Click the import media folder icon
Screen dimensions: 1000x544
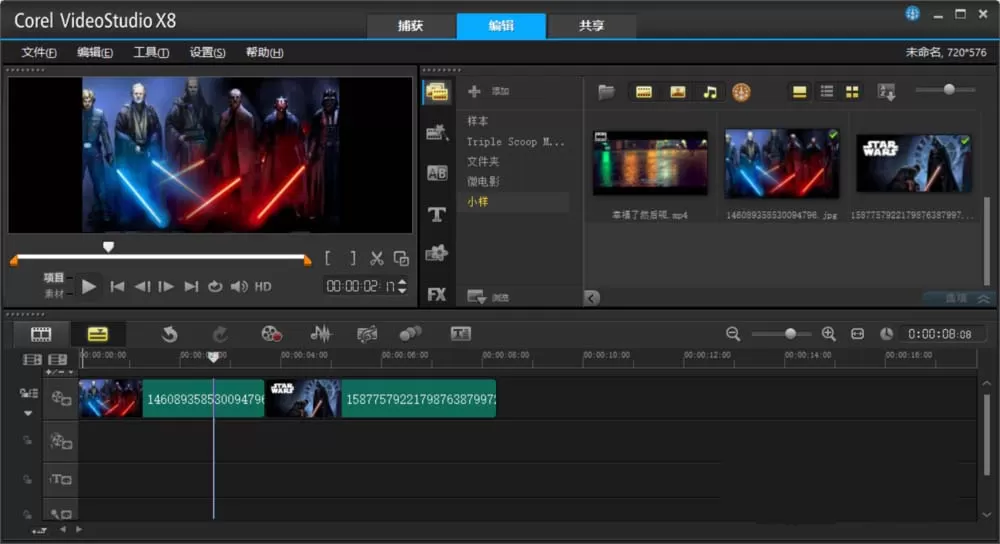click(x=606, y=92)
